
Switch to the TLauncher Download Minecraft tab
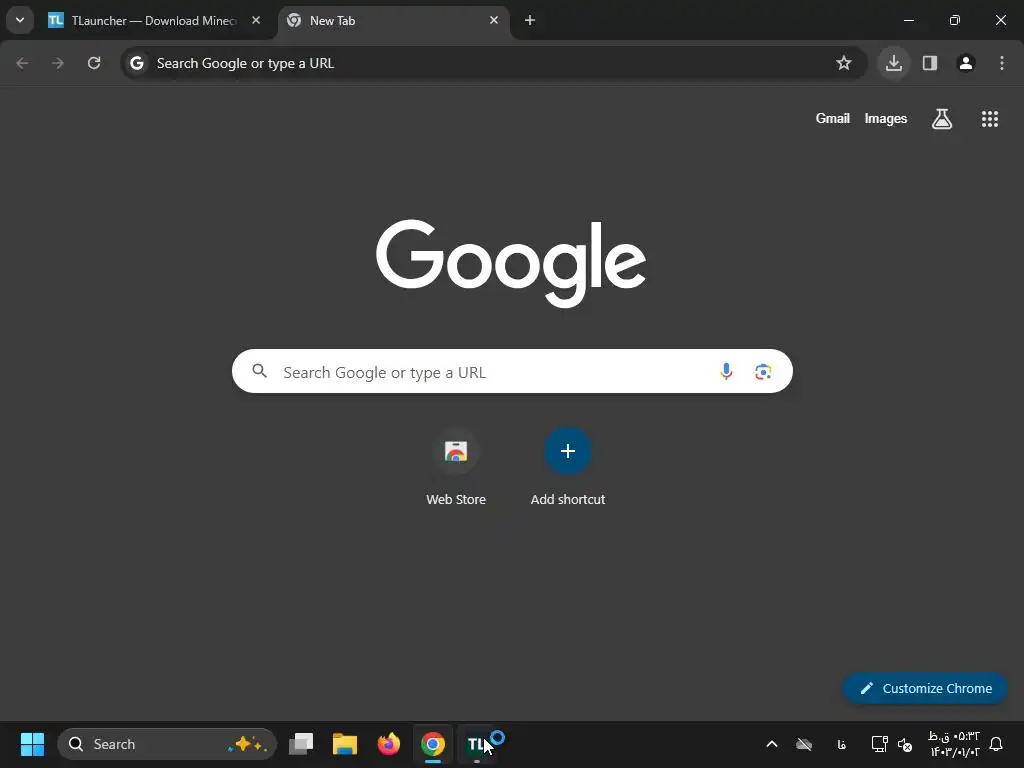click(155, 20)
